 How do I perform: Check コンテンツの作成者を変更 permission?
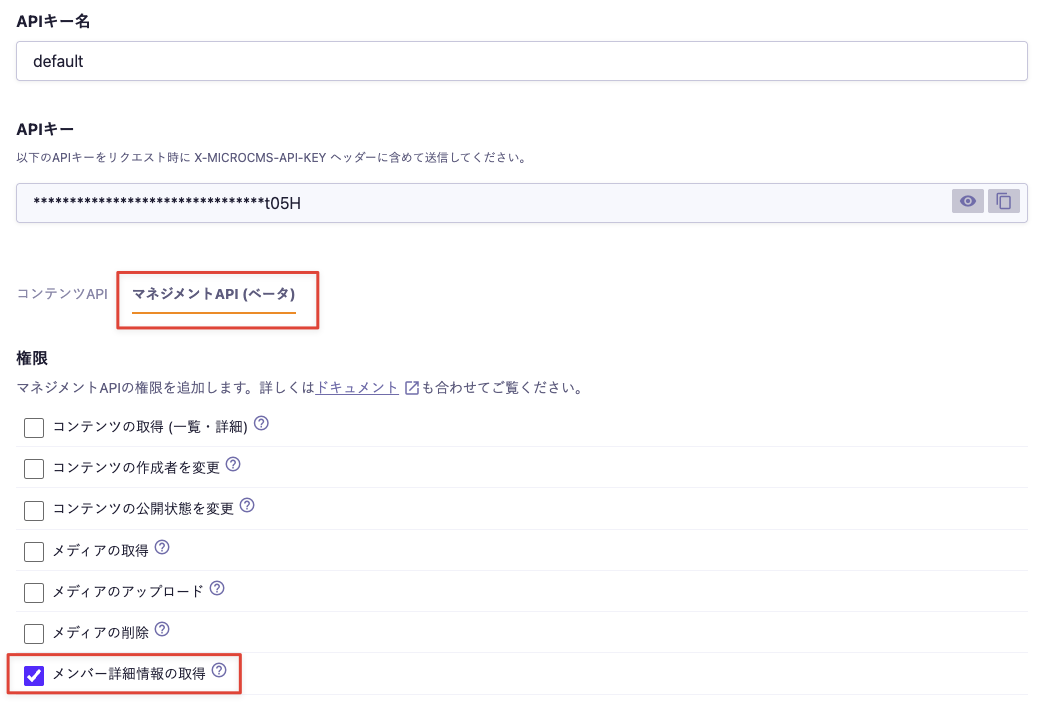[33, 468]
